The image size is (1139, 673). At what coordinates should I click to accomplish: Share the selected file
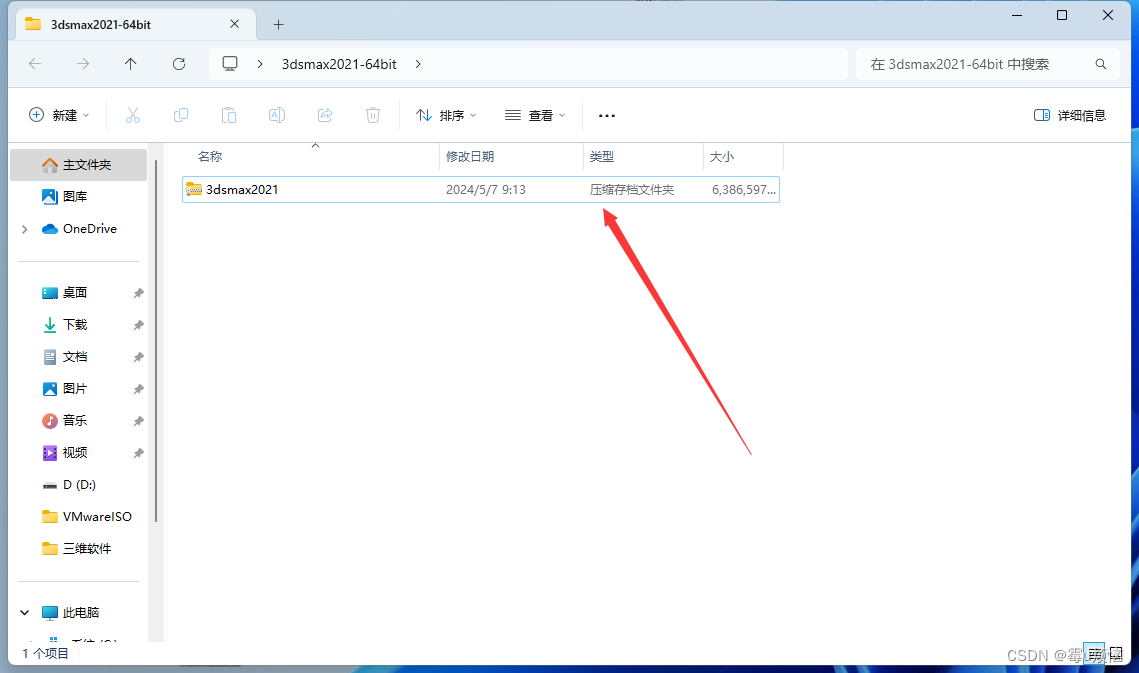pyautogui.click(x=325, y=115)
